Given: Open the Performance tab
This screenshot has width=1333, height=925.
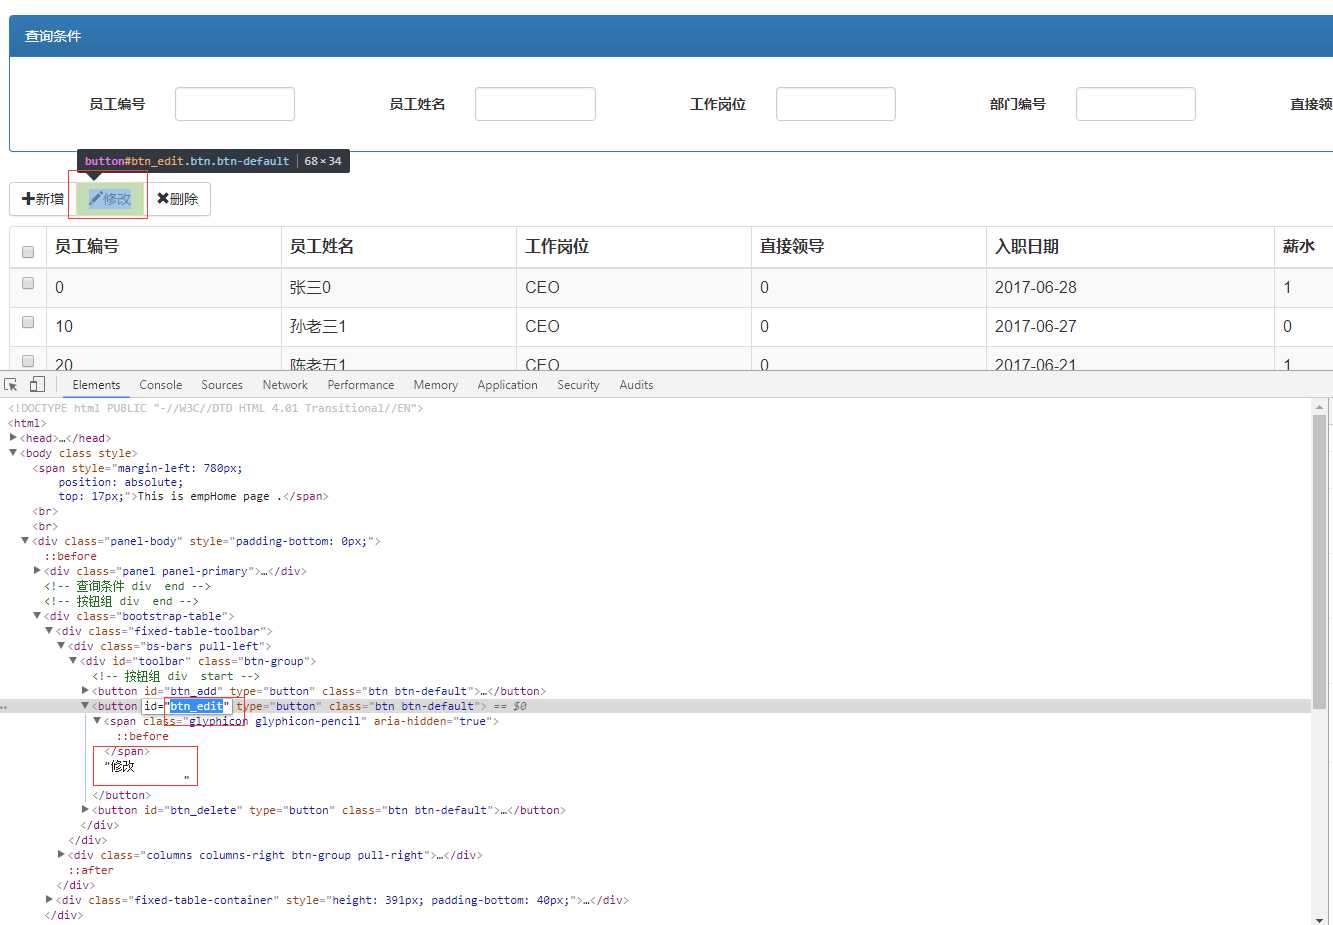Looking at the screenshot, I should click(361, 385).
